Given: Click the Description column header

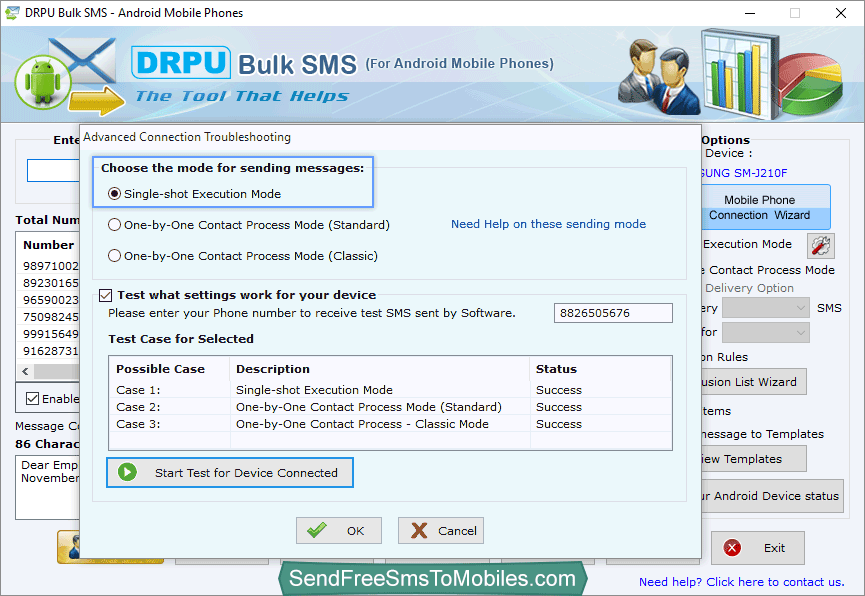Looking at the screenshot, I should click(x=380, y=369).
